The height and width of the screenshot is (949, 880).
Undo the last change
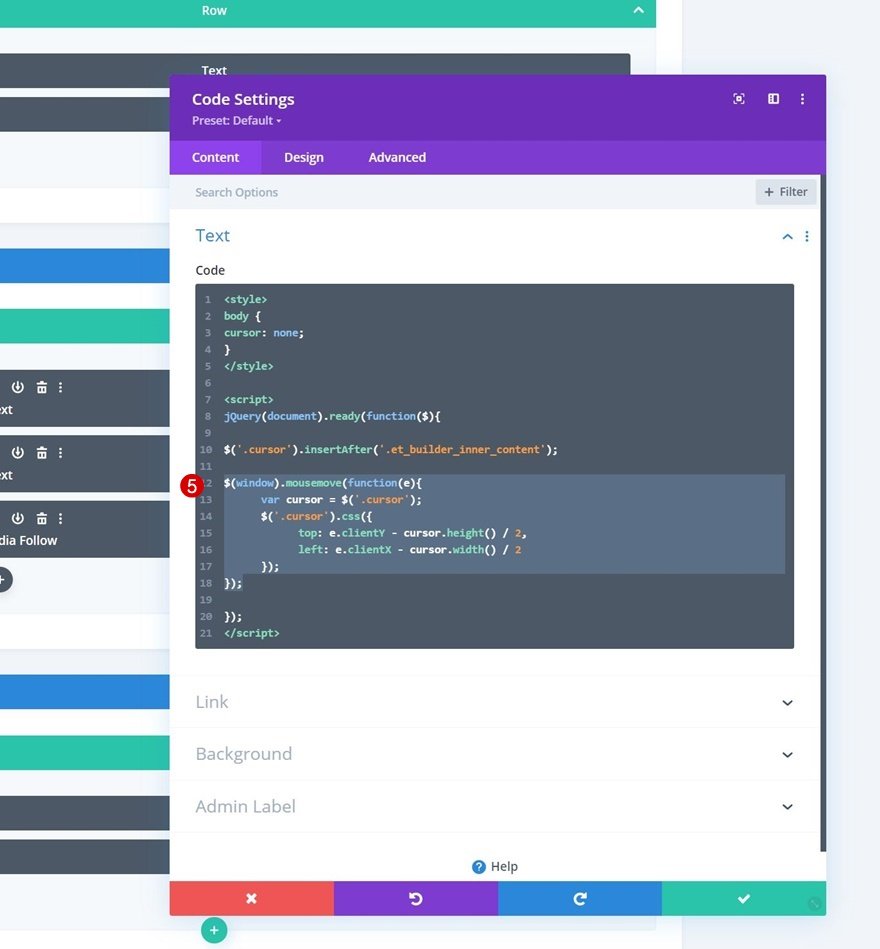(416, 898)
